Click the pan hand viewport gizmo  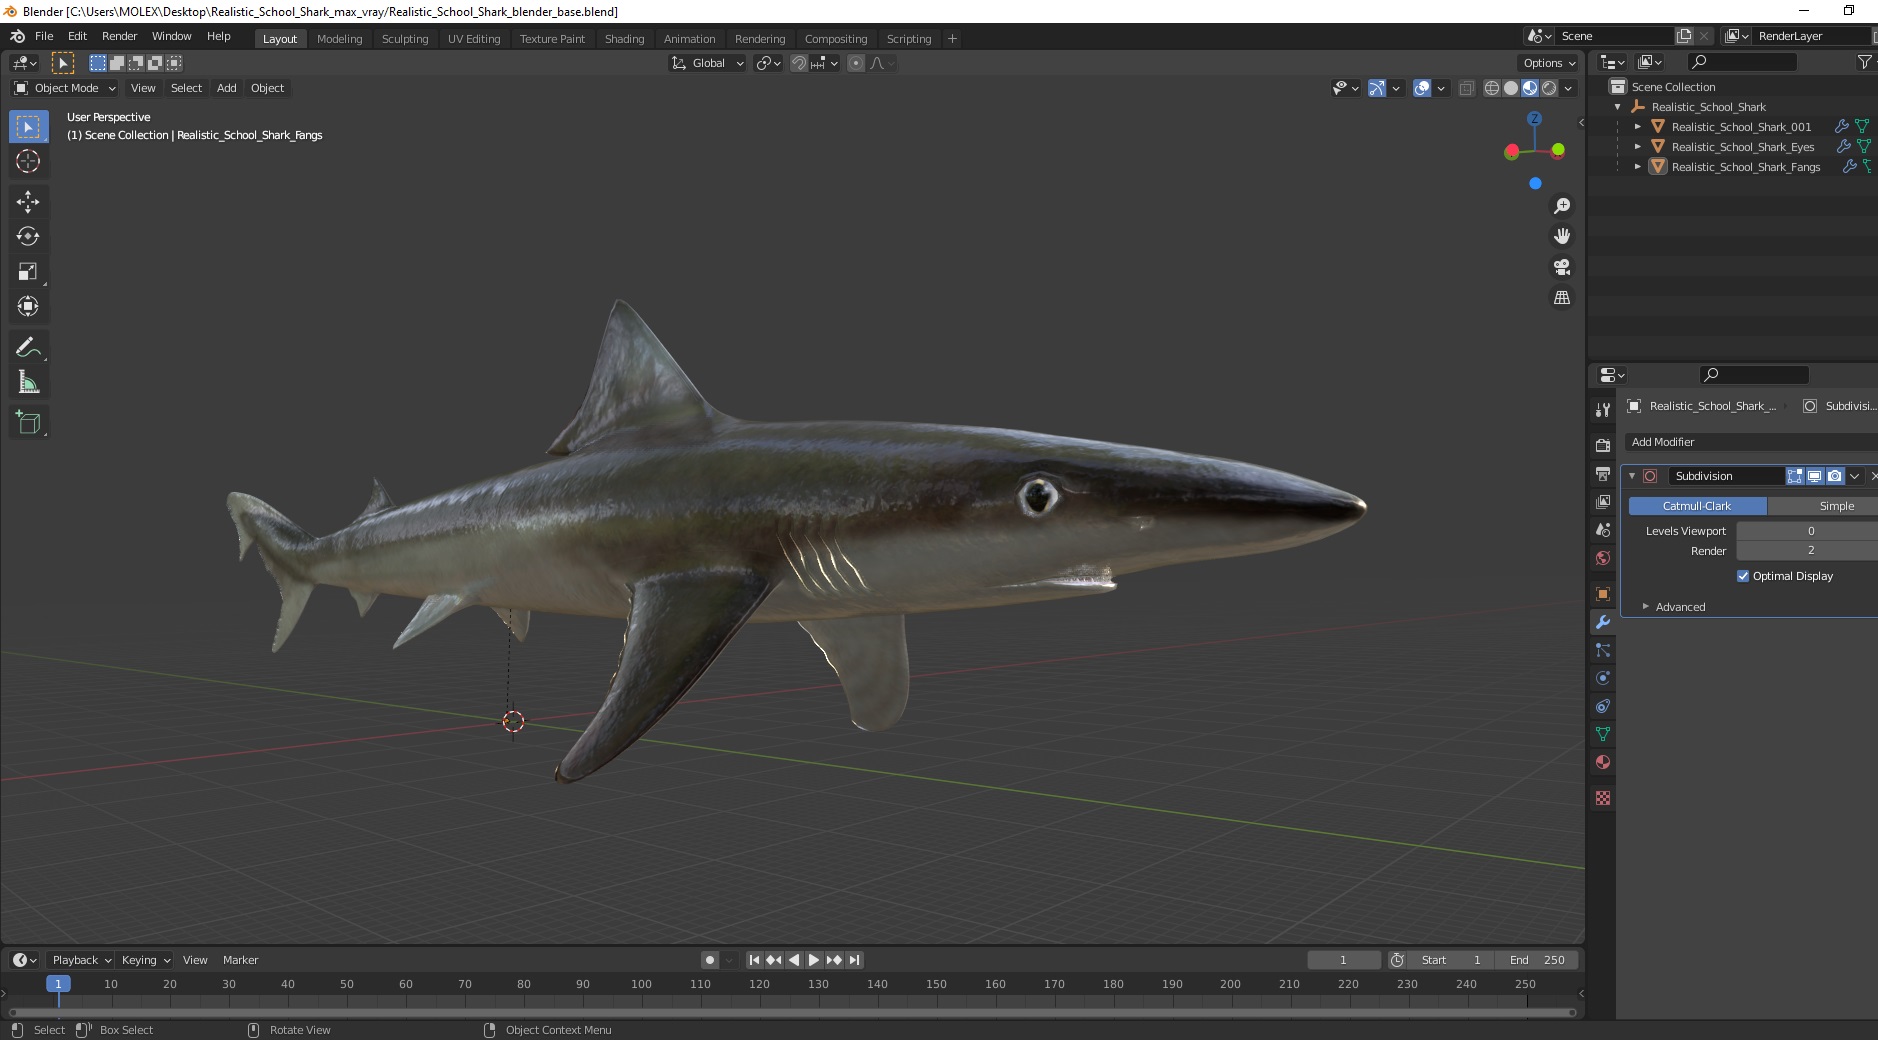point(1561,236)
